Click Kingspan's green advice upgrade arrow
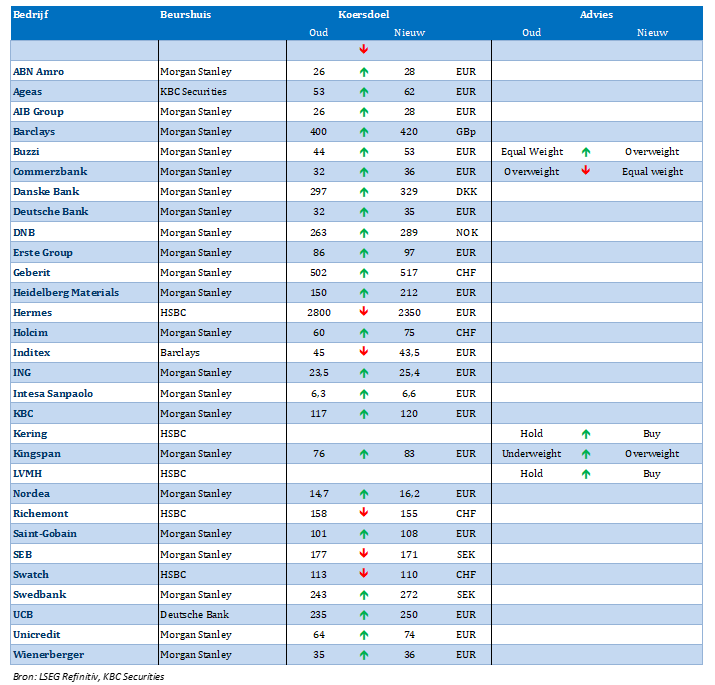Screen dimensions: 715x685 pyautogui.click(x=586, y=454)
